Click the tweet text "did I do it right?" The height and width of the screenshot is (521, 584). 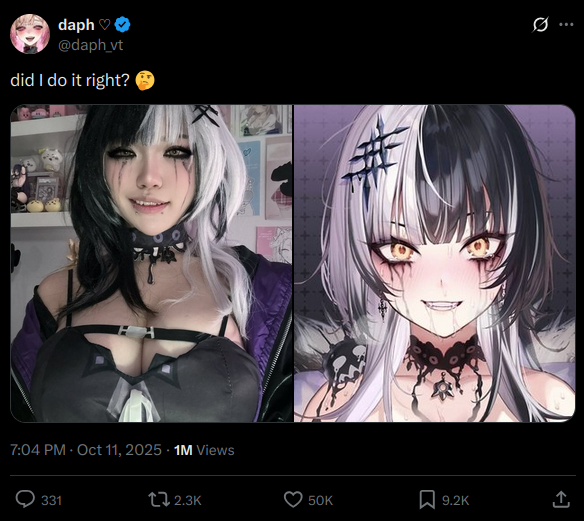(70, 80)
